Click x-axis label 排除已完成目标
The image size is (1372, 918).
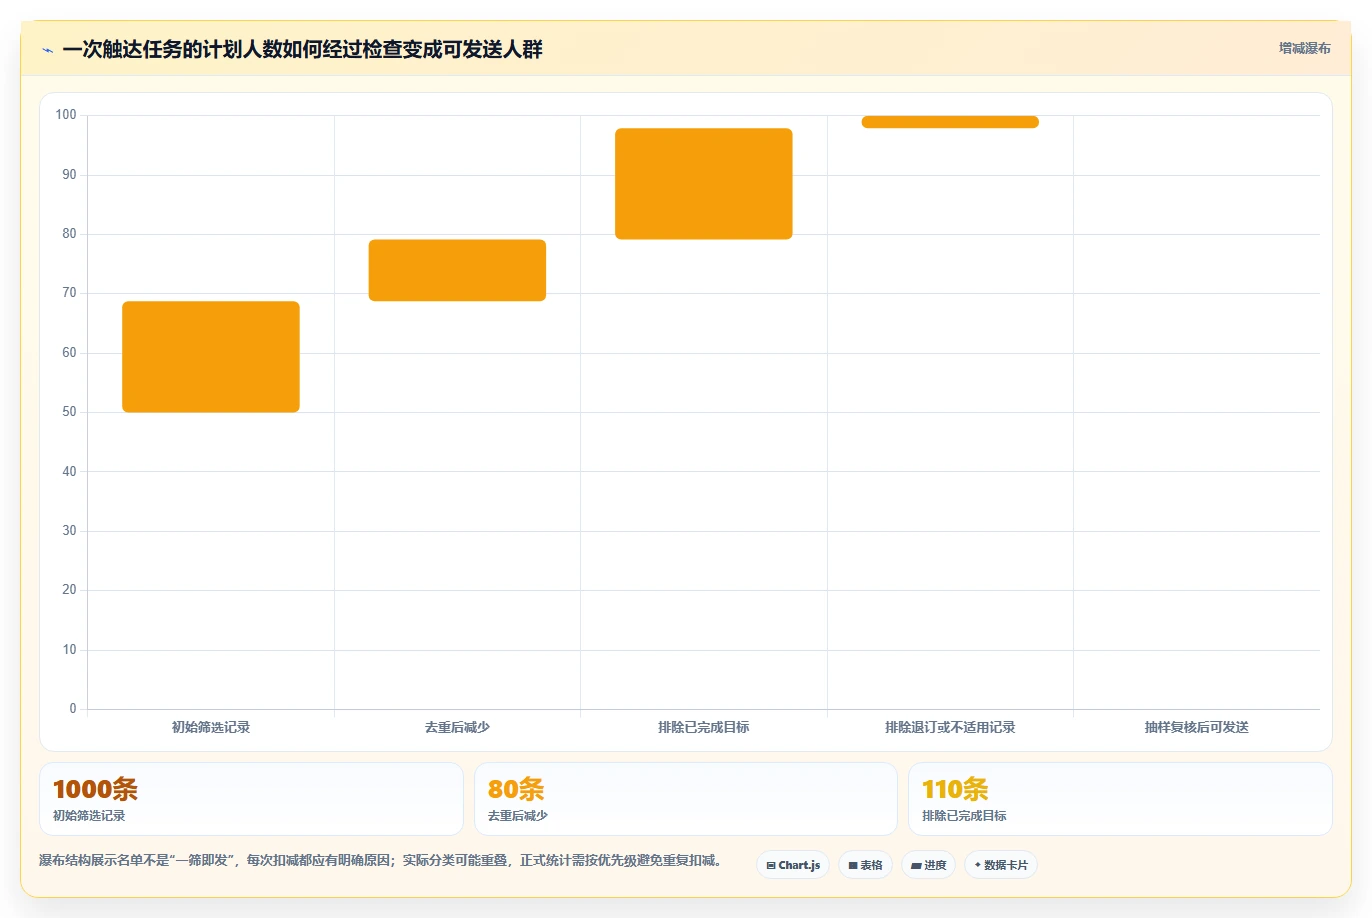[x=704, y=727]
